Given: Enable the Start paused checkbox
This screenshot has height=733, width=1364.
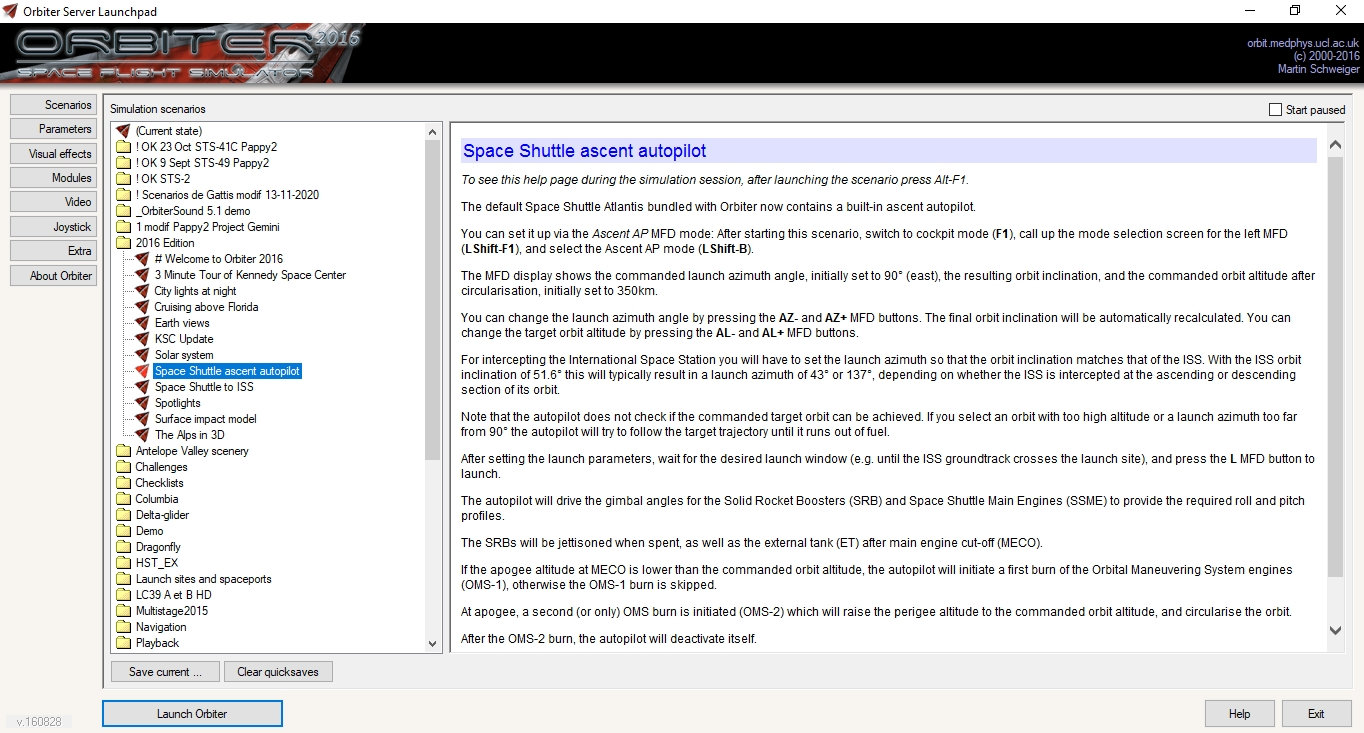Looking at the screenshot, I should 1275,110.
